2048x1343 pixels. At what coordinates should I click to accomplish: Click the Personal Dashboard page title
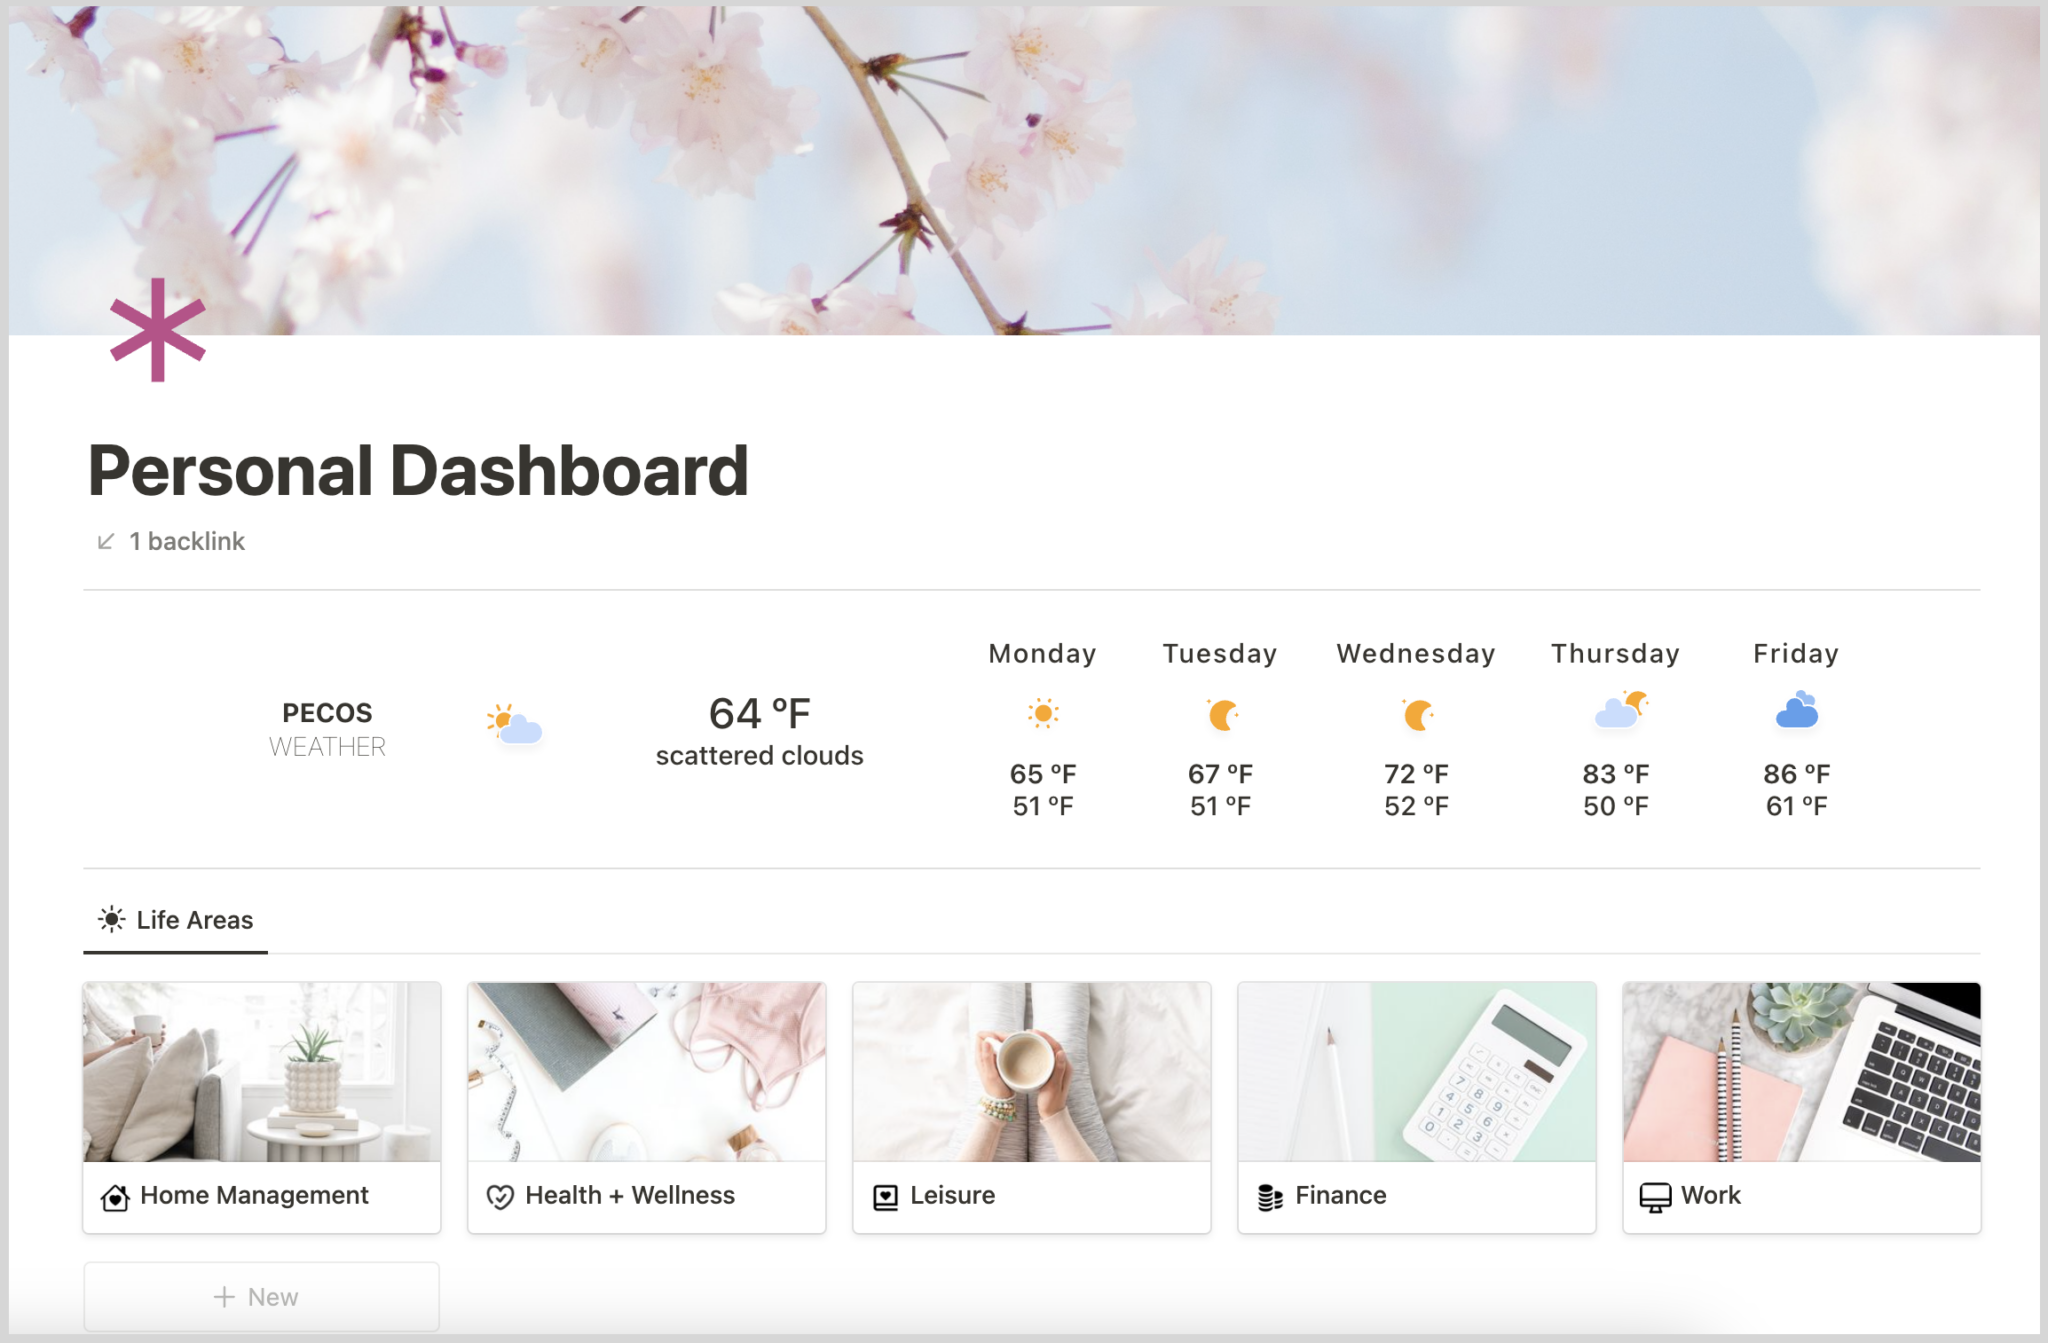tap(417, 470)
